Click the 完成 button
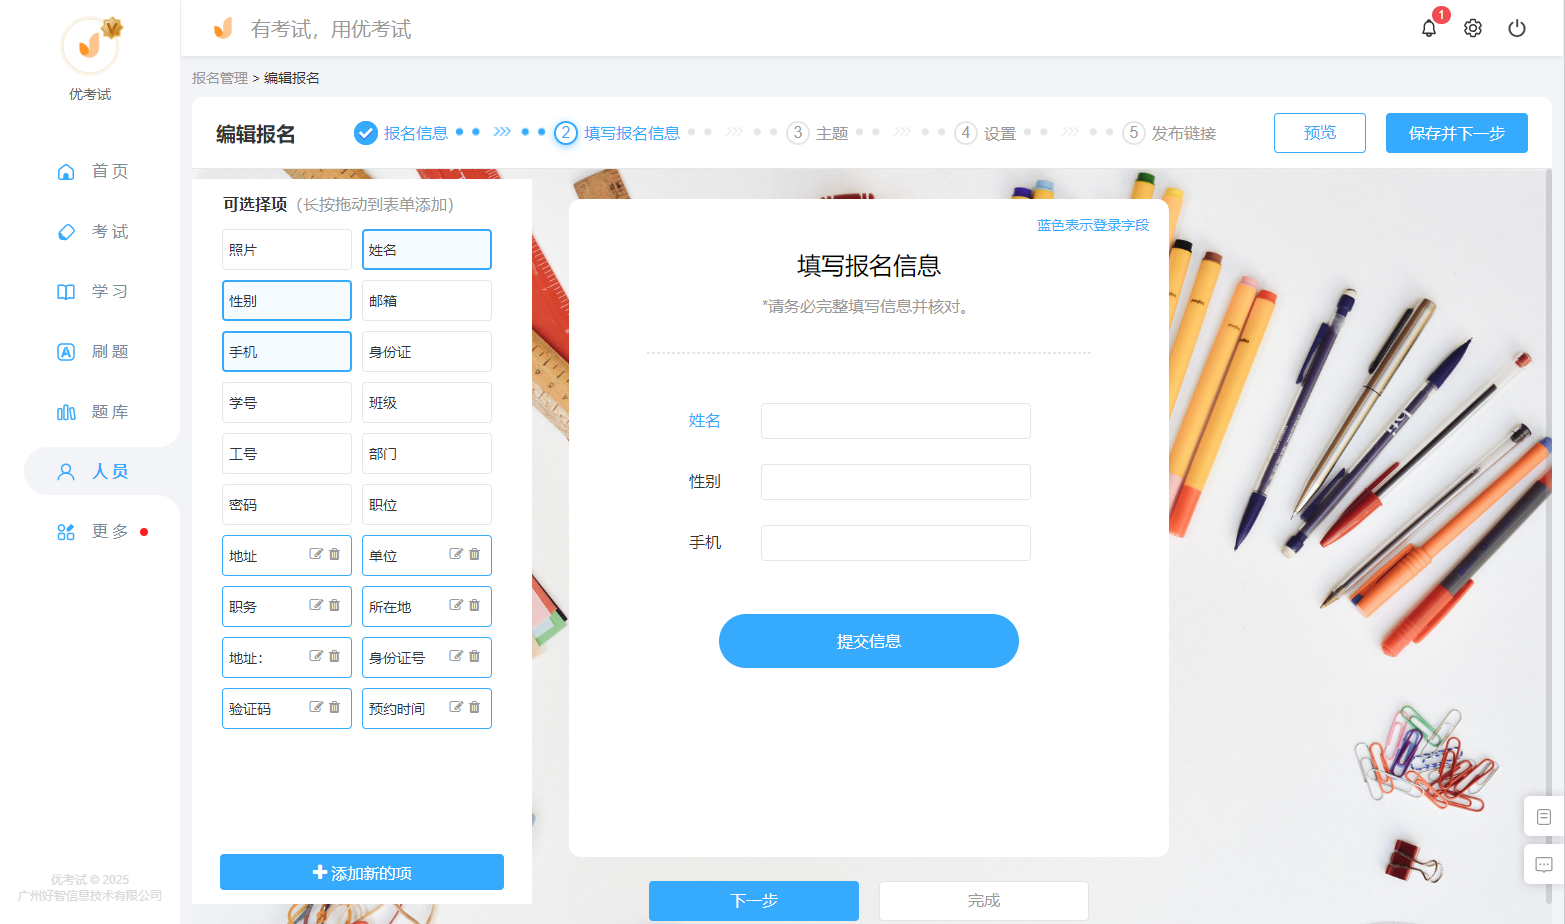This screenshot has width=1565, height=924. tap(984, 901)
